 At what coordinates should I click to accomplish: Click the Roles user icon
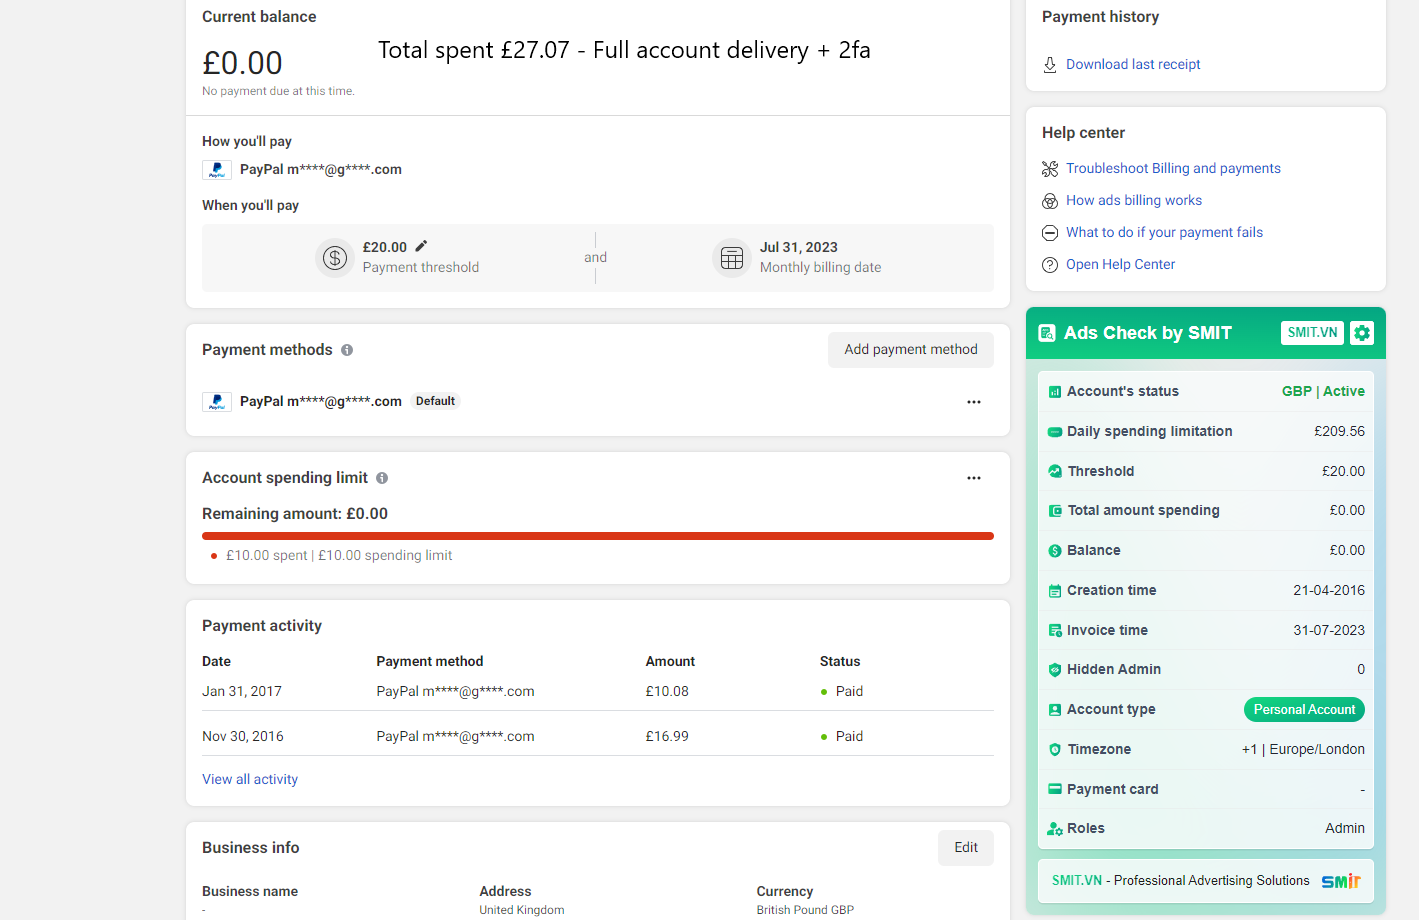[1054, 829]
